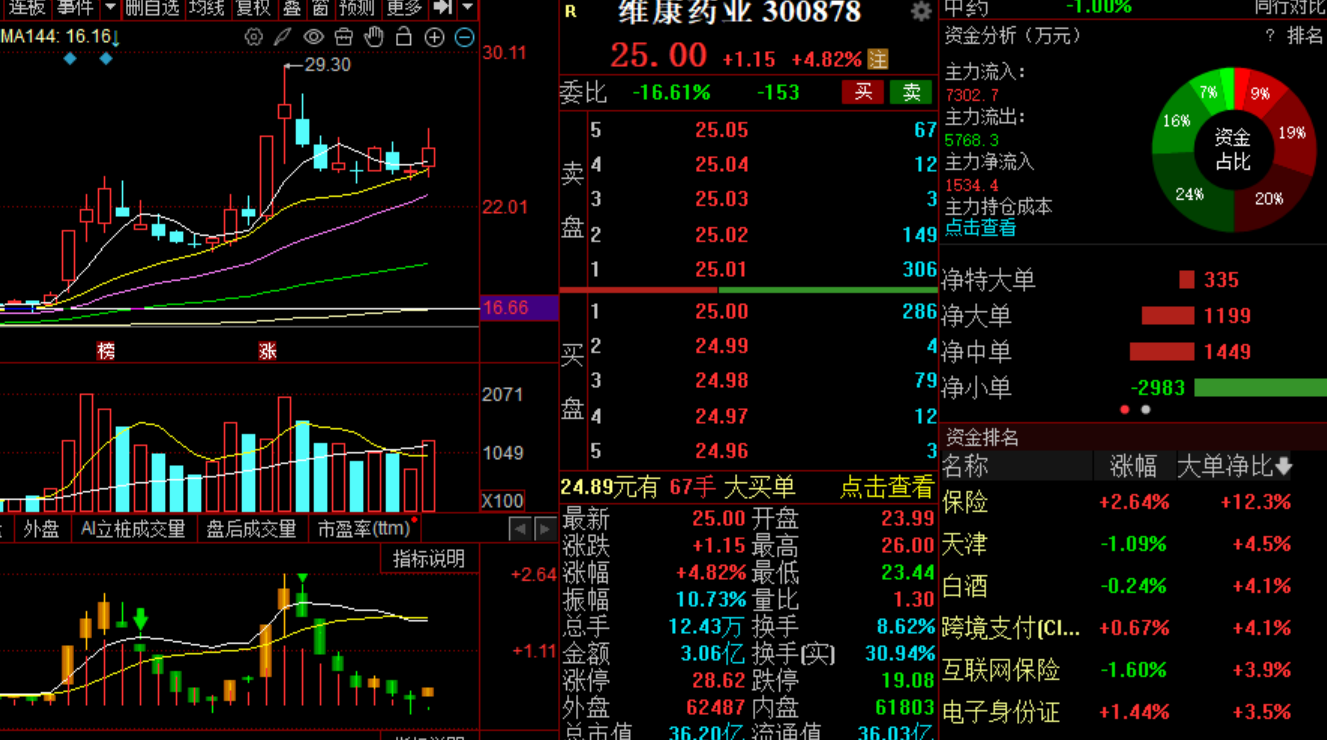Click the red 买 buy button

pos(863,92)
